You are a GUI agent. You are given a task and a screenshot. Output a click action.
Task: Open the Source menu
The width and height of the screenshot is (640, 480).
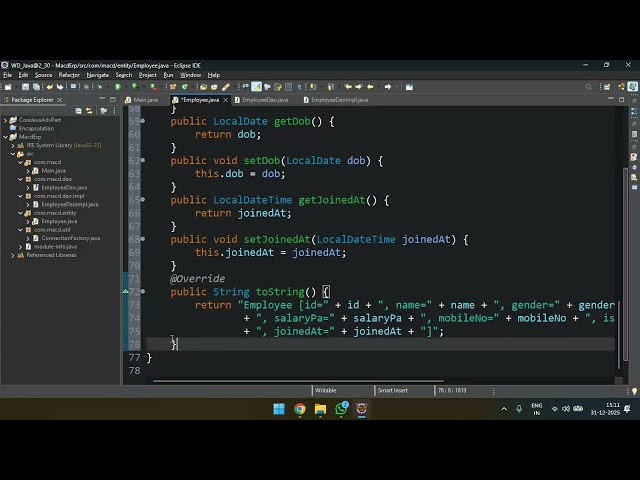click(x=43, y=75)
